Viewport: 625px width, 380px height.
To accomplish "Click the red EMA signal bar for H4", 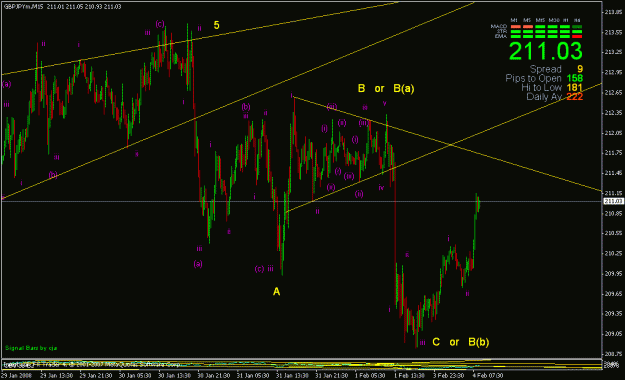I will (x=577, y=36).
